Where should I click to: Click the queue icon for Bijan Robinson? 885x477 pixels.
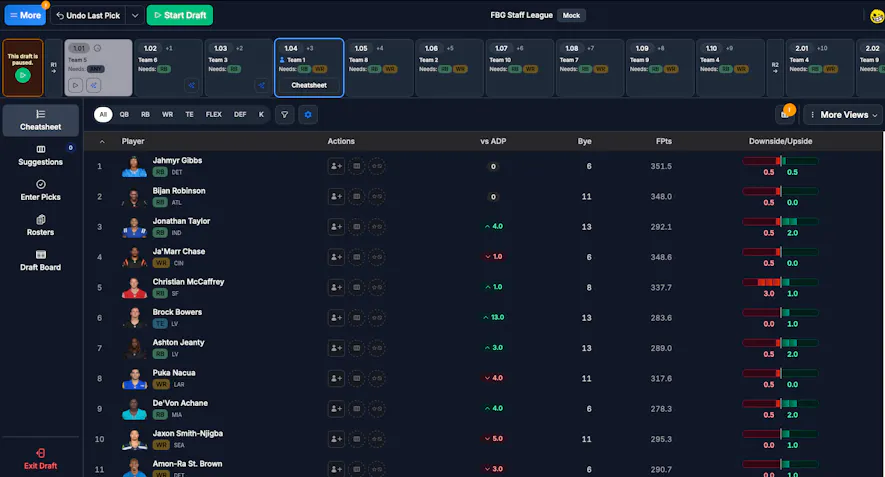pos(356,196)
